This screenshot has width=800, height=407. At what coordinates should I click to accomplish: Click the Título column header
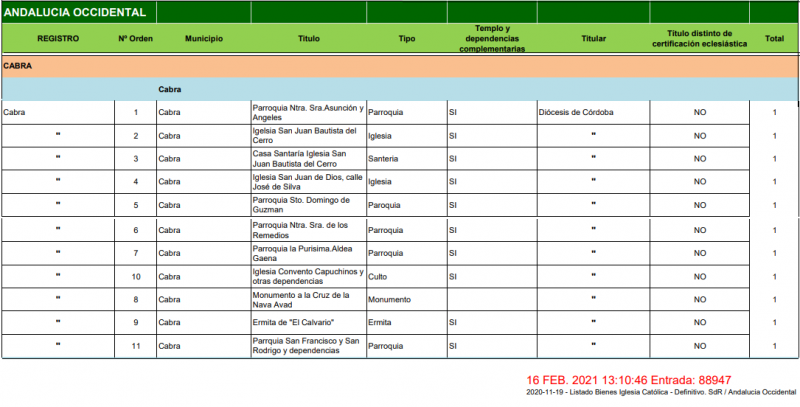pos(308,38)
